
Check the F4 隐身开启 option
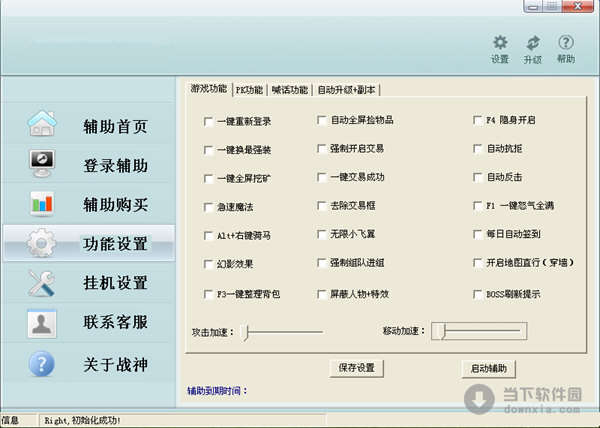[x=478, y=121]
